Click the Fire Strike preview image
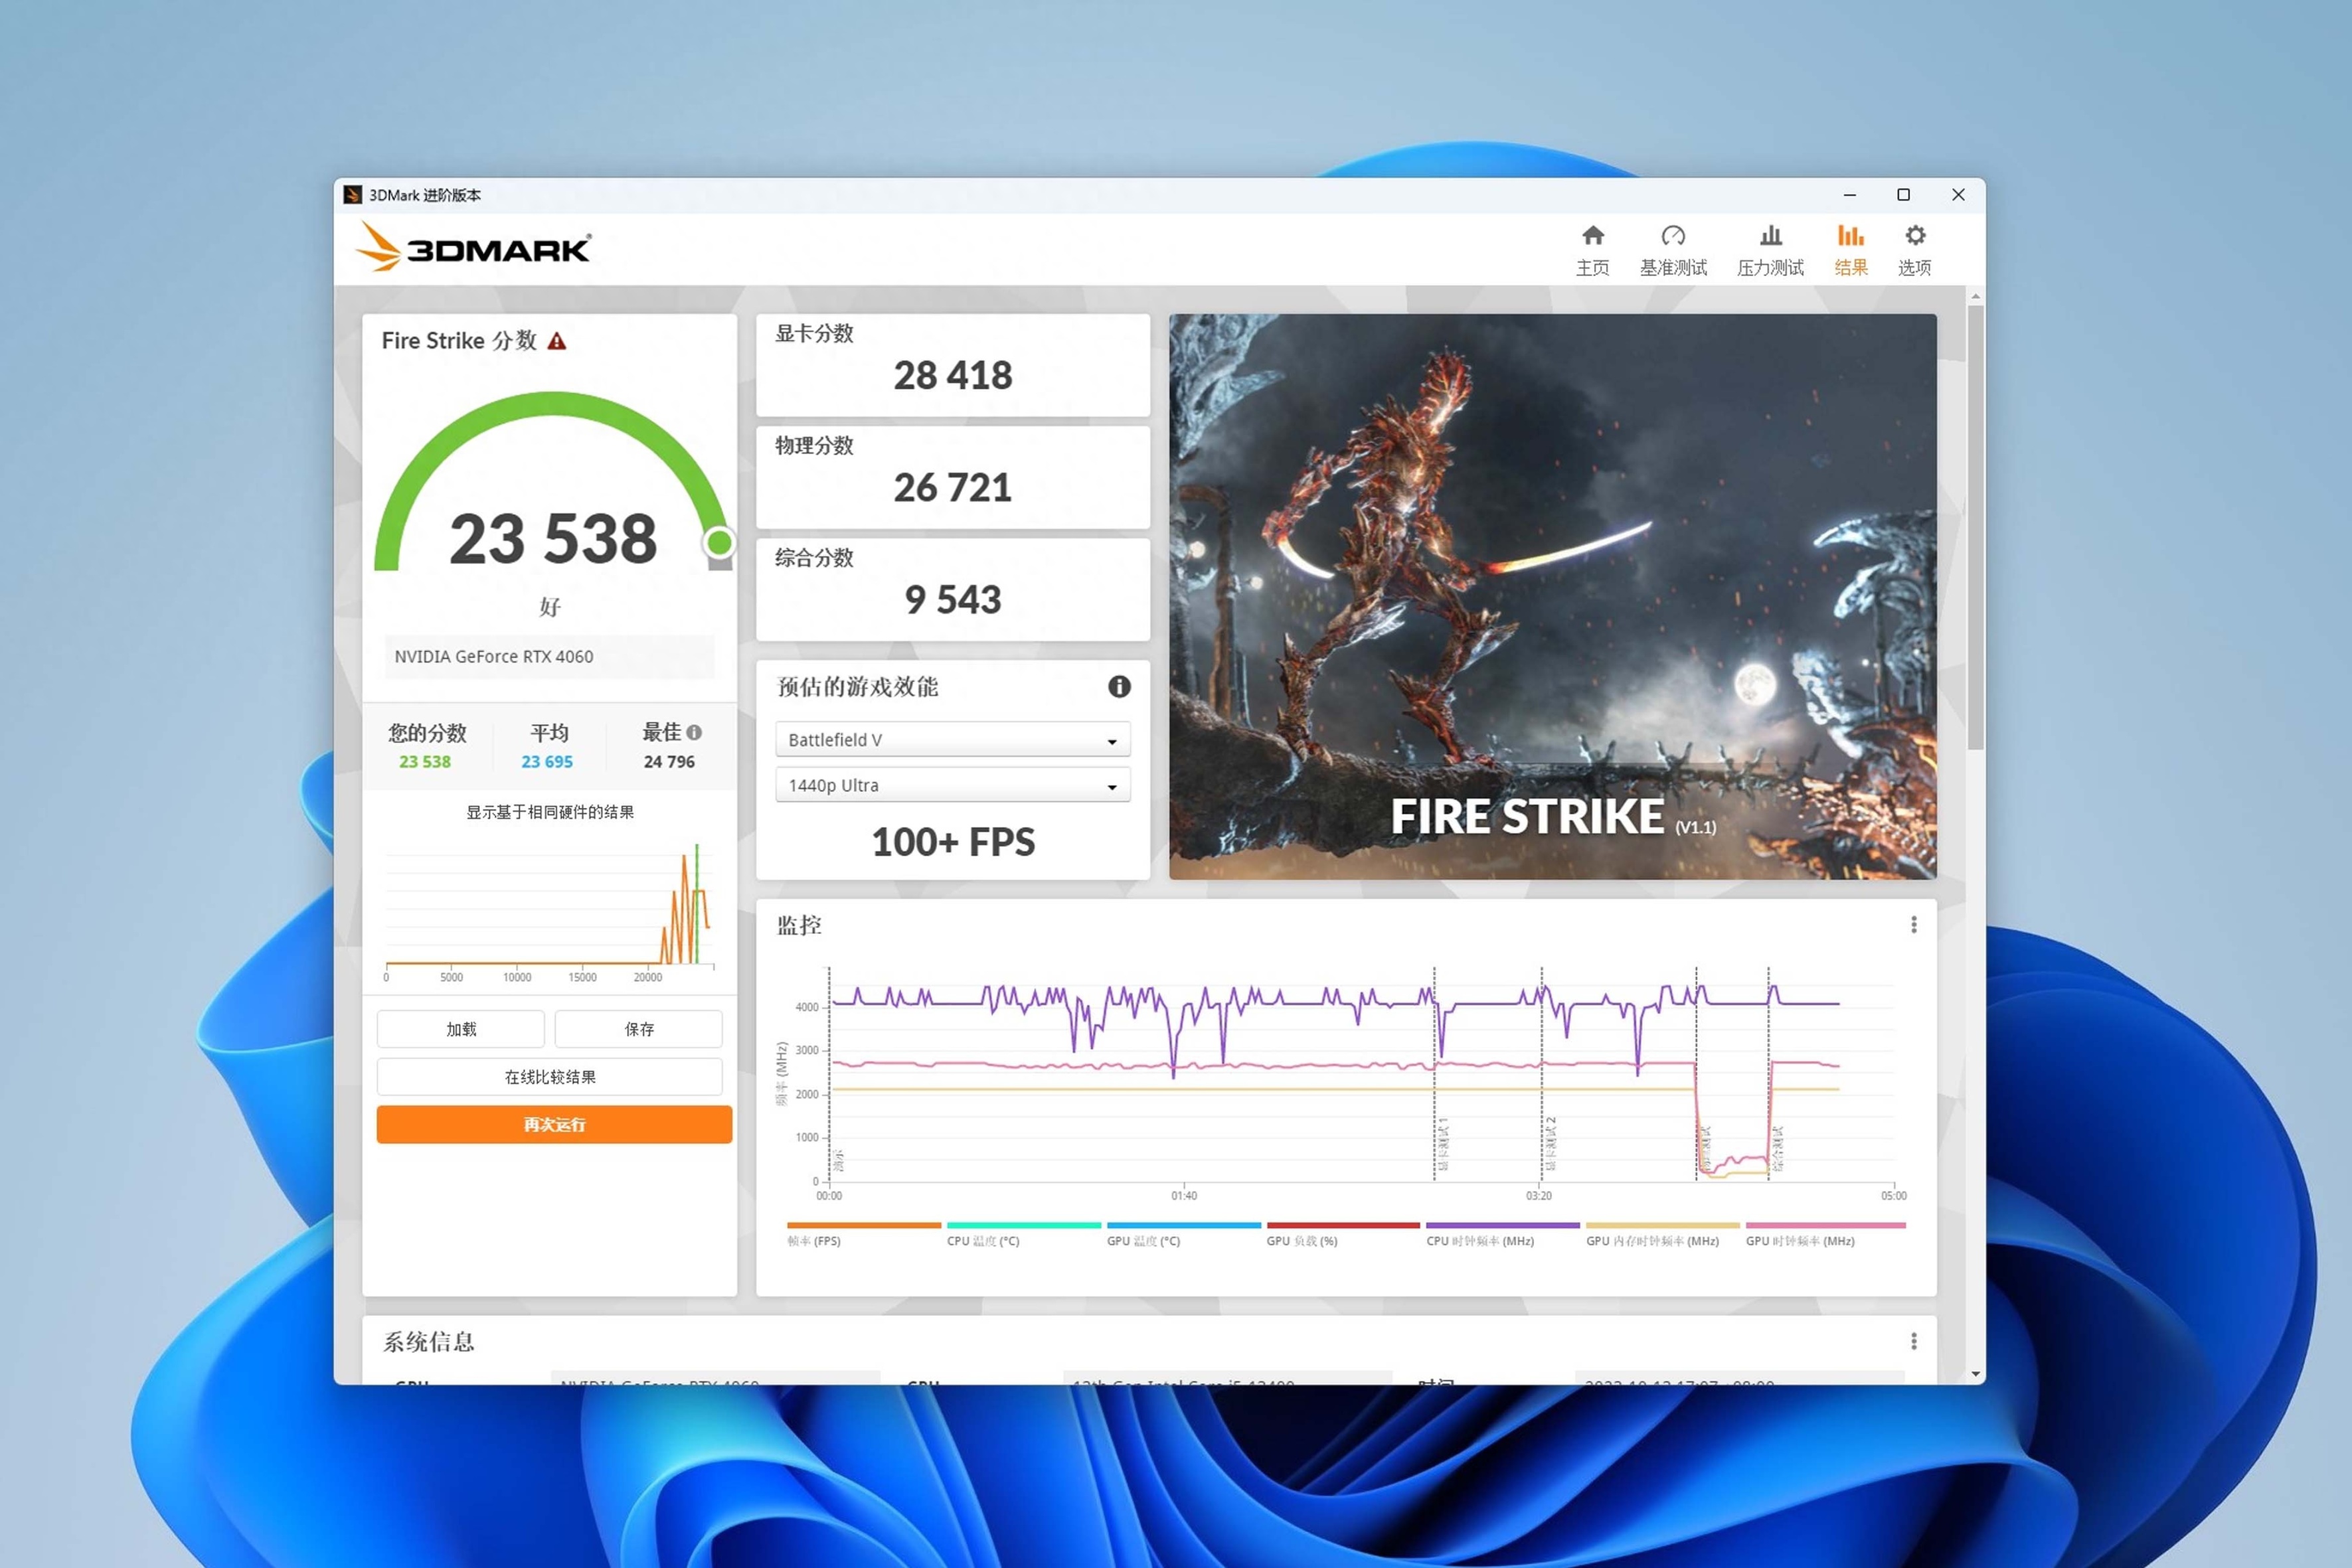This screenshot has width=2352, height=1568. coord(1552,597)
